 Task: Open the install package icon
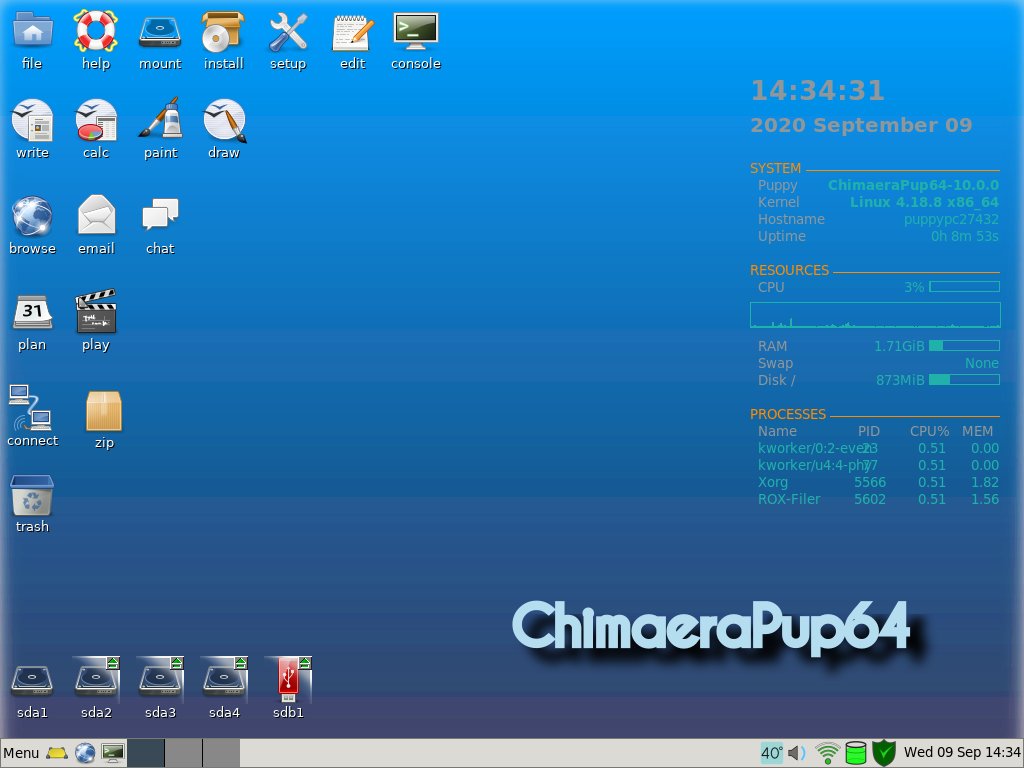[223, 31]
